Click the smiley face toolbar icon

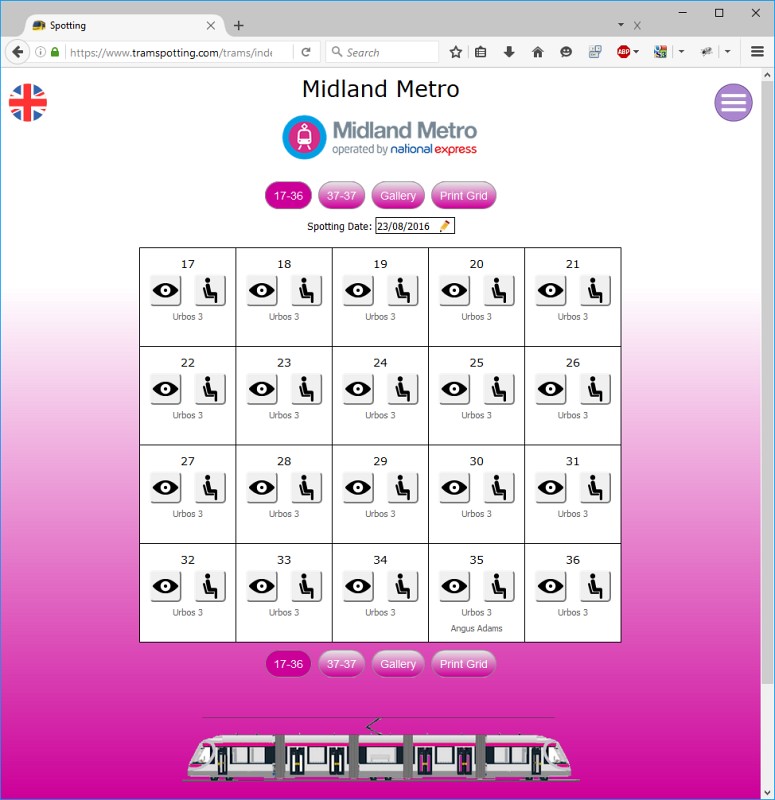pos(566,52)
